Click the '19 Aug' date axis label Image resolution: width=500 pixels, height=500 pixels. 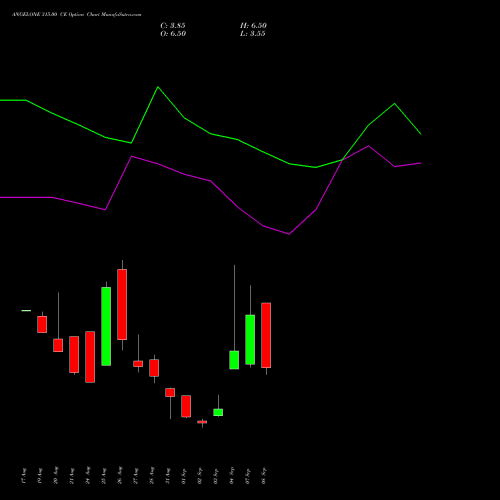click(x=40, y=476)
